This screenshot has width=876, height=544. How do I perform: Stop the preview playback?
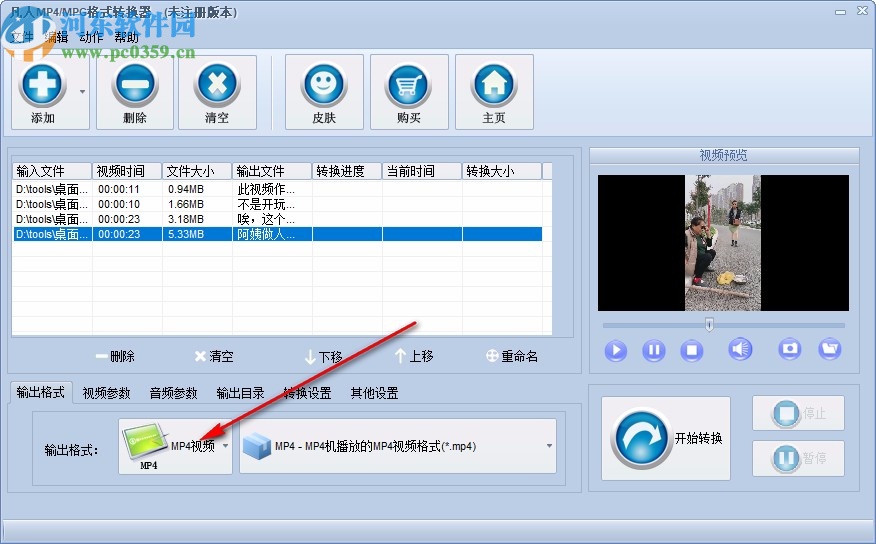692,350
